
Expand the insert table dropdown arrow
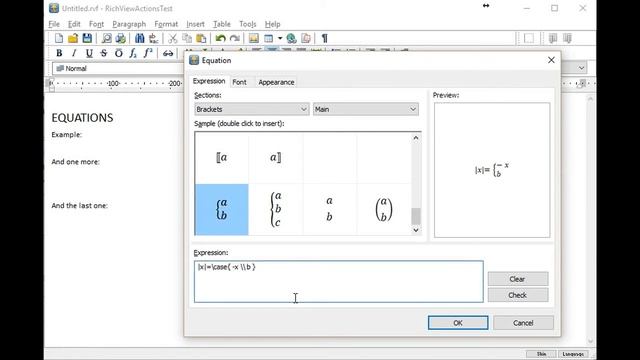click(280, 38)
